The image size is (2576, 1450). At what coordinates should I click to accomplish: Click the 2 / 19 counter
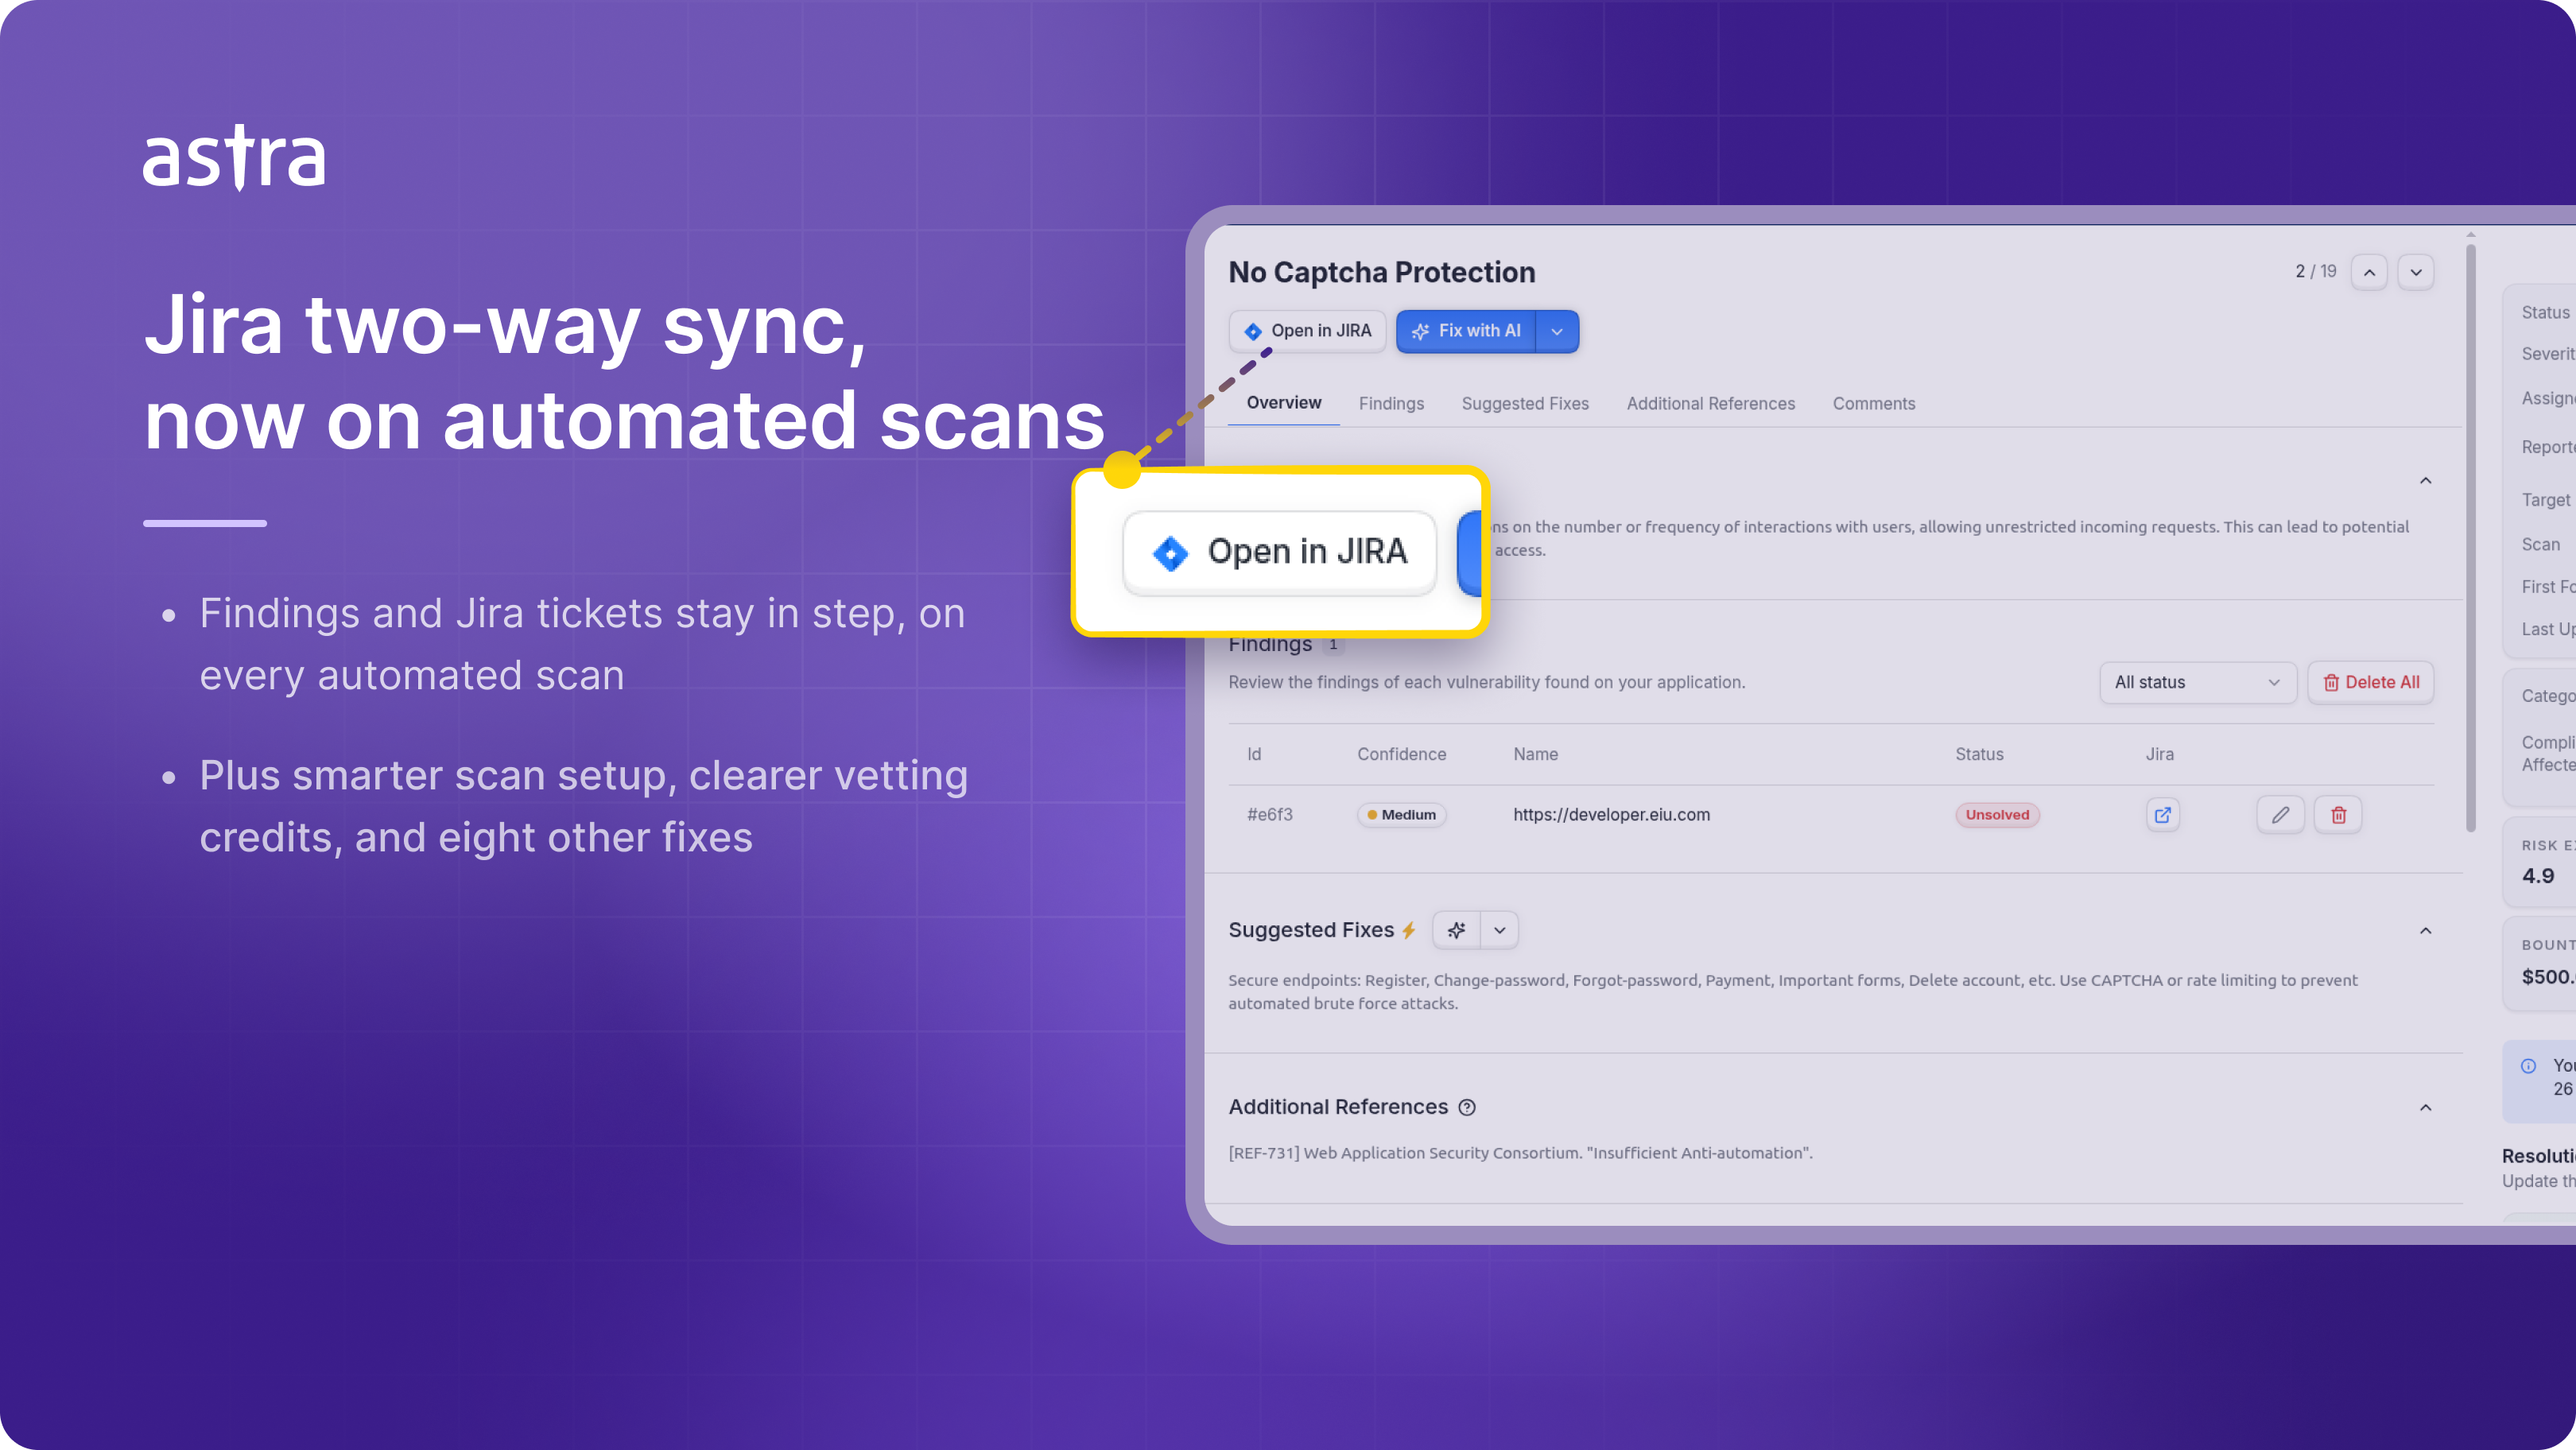tap(2316, 272)
